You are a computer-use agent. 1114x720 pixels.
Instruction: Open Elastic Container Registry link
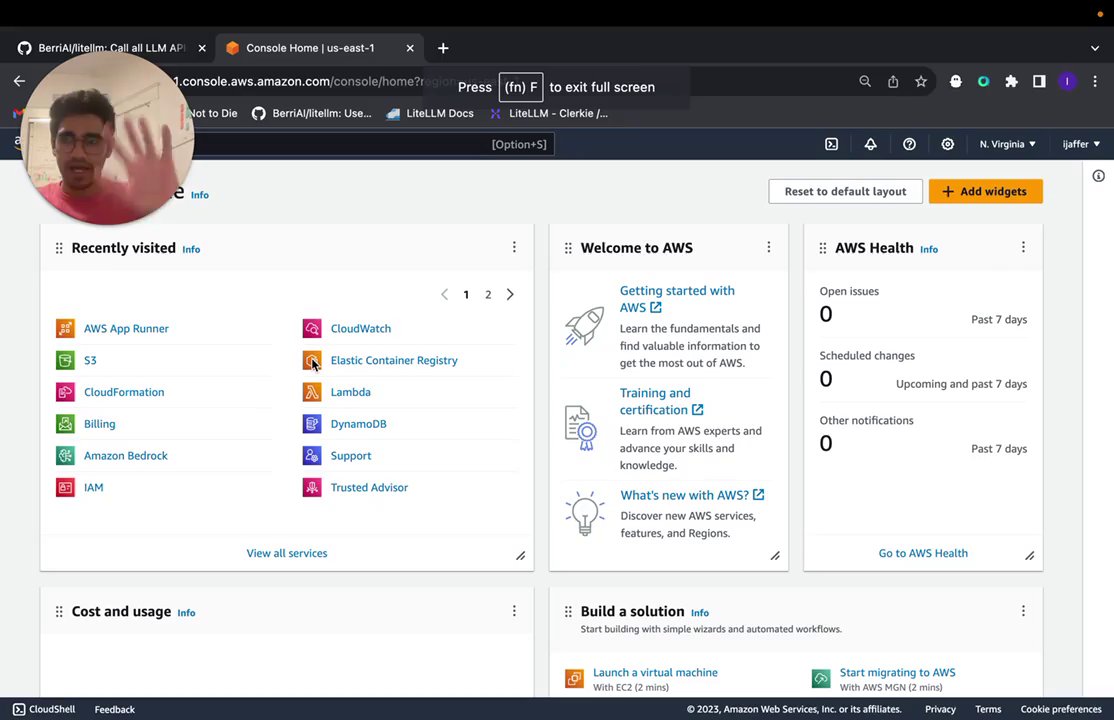point(394,360)
